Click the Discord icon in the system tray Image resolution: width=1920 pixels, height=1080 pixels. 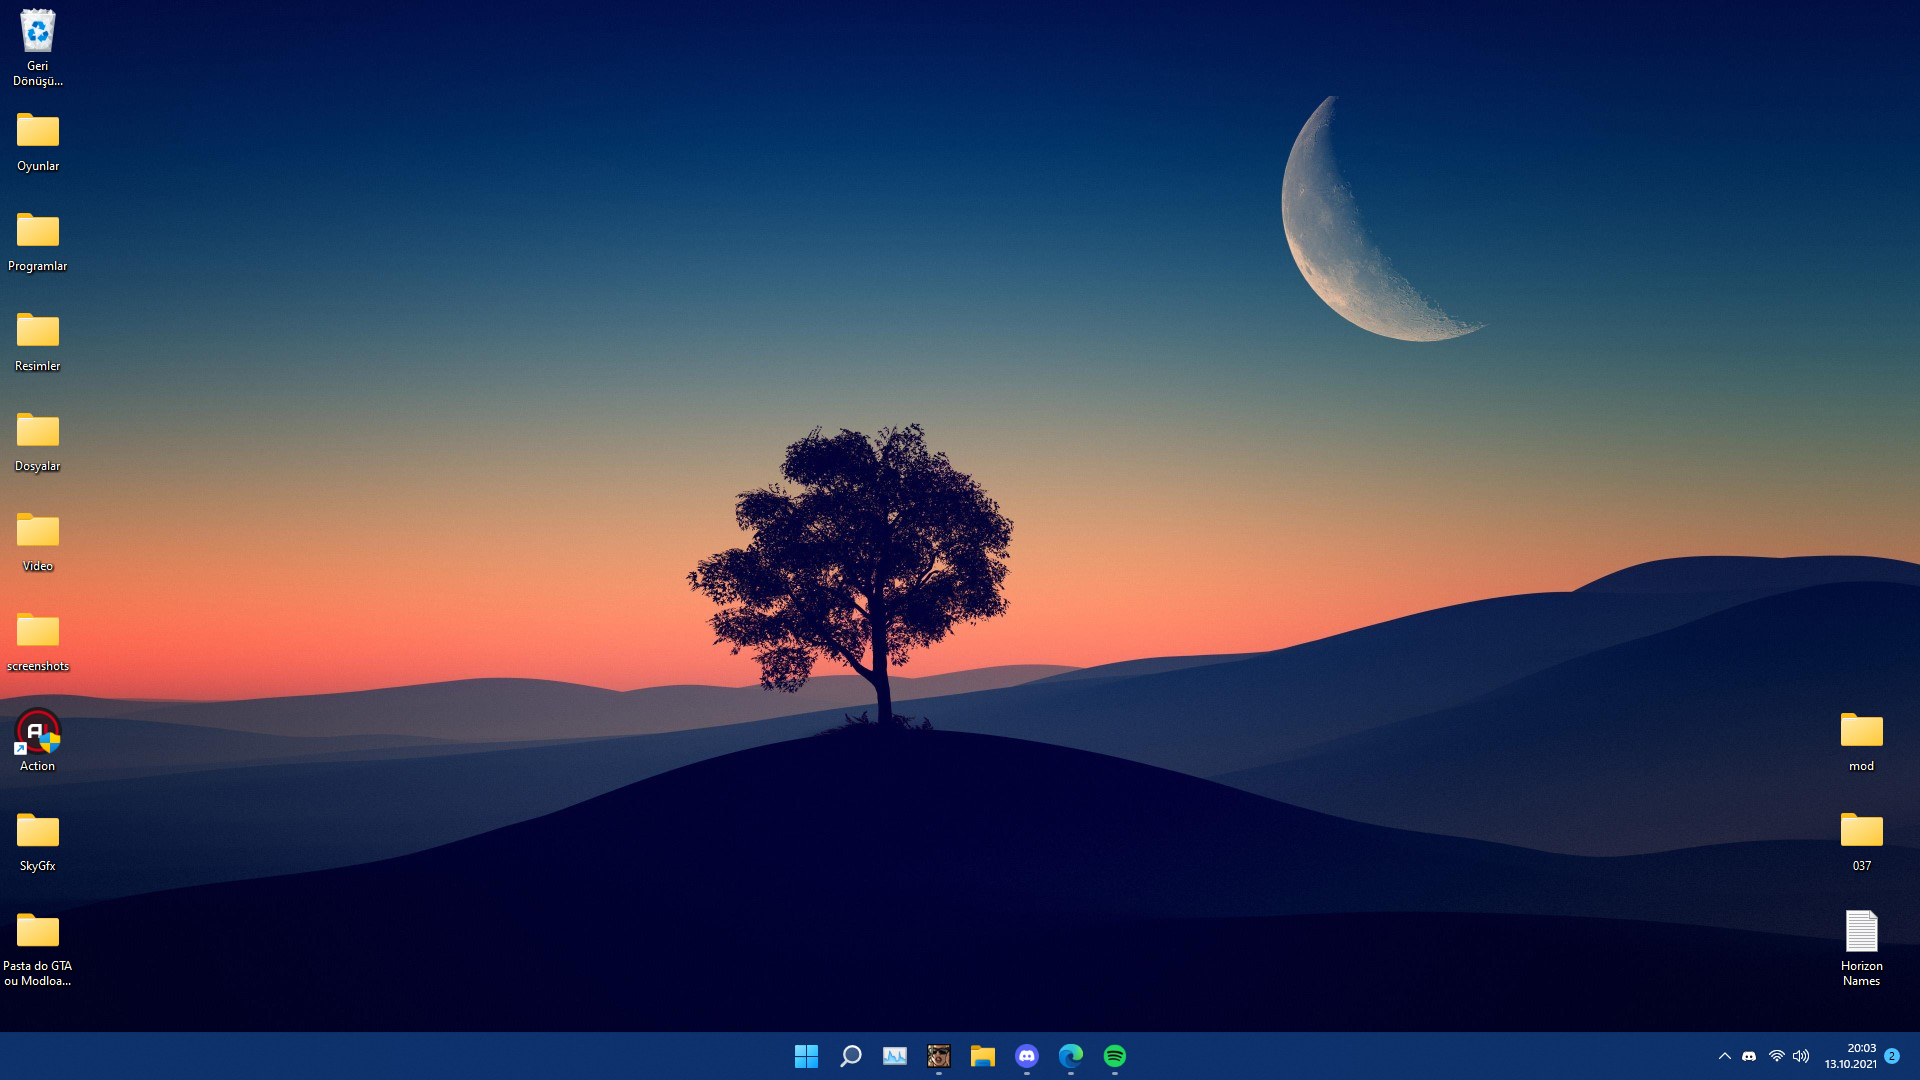point(1749,1056)
